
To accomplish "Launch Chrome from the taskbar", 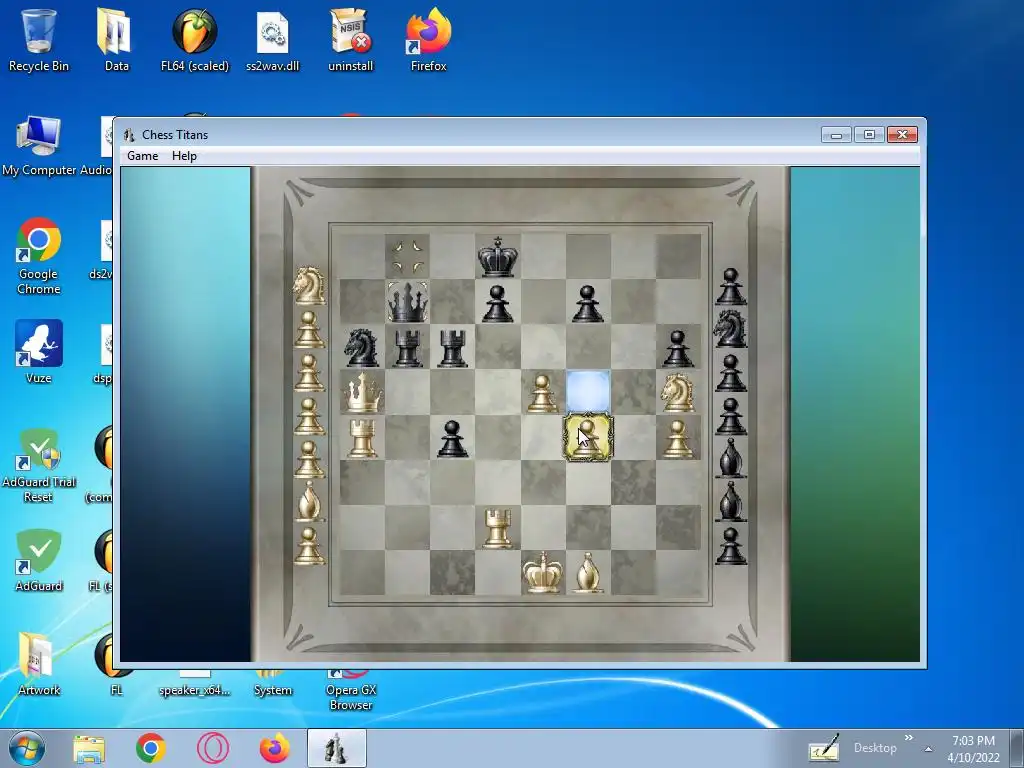I will point(150,748).
